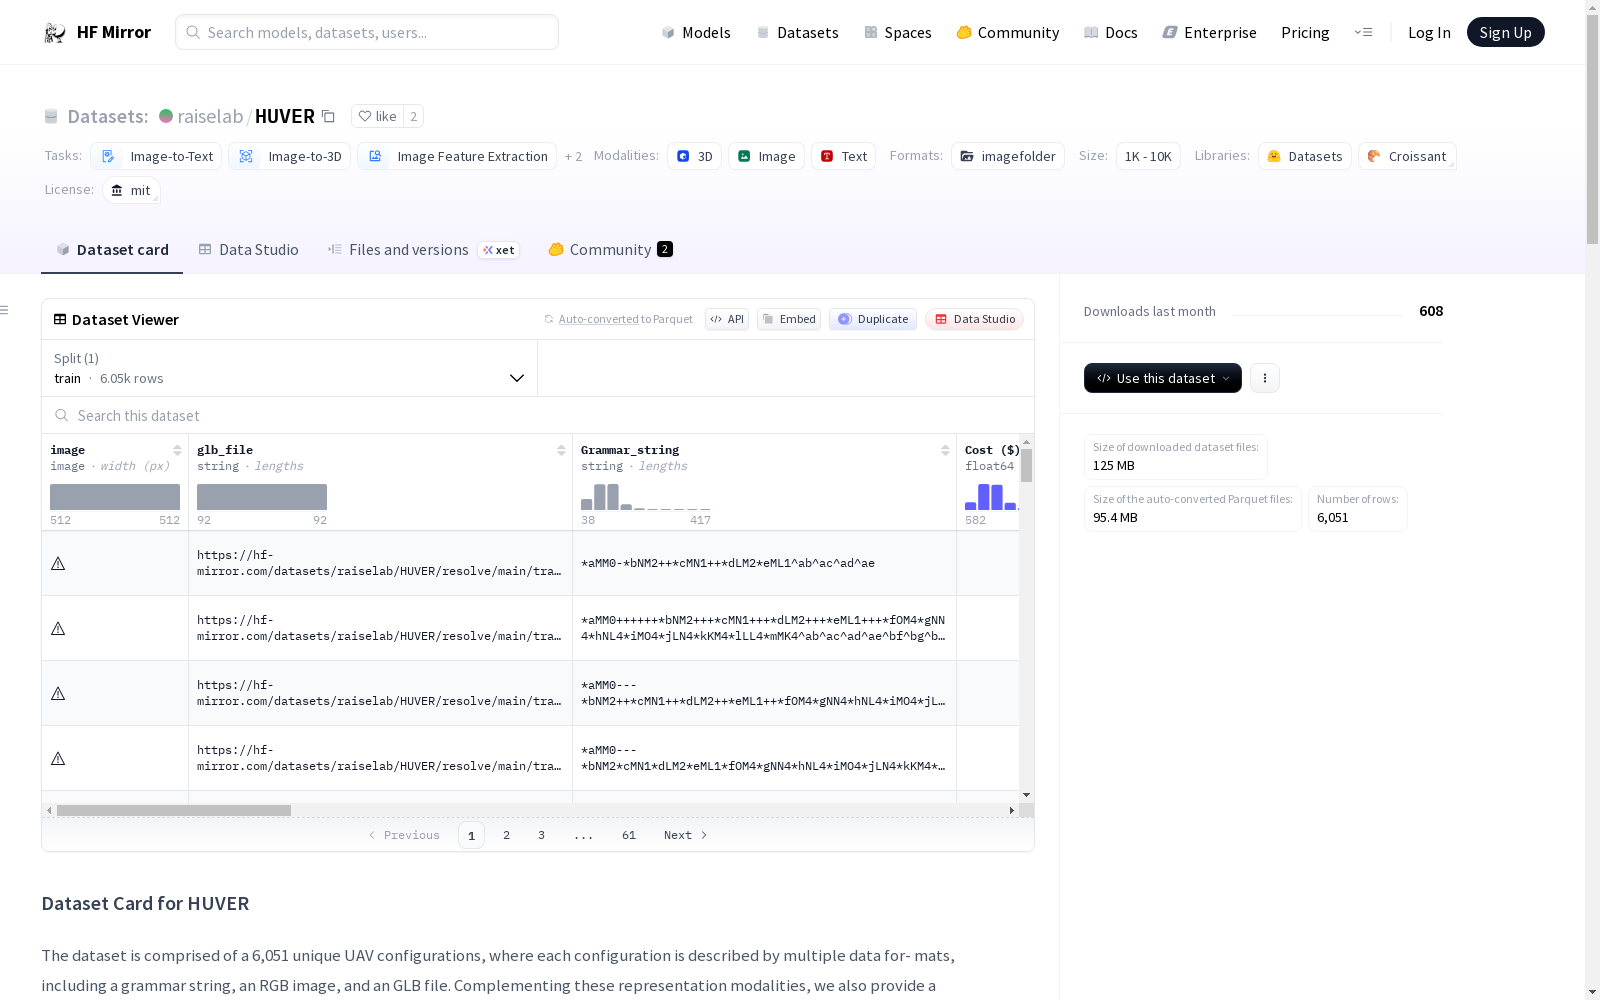Viewport: 1600px width, 1000px height.
Task: Click warning icon in second table row
Action: point(58,628)
